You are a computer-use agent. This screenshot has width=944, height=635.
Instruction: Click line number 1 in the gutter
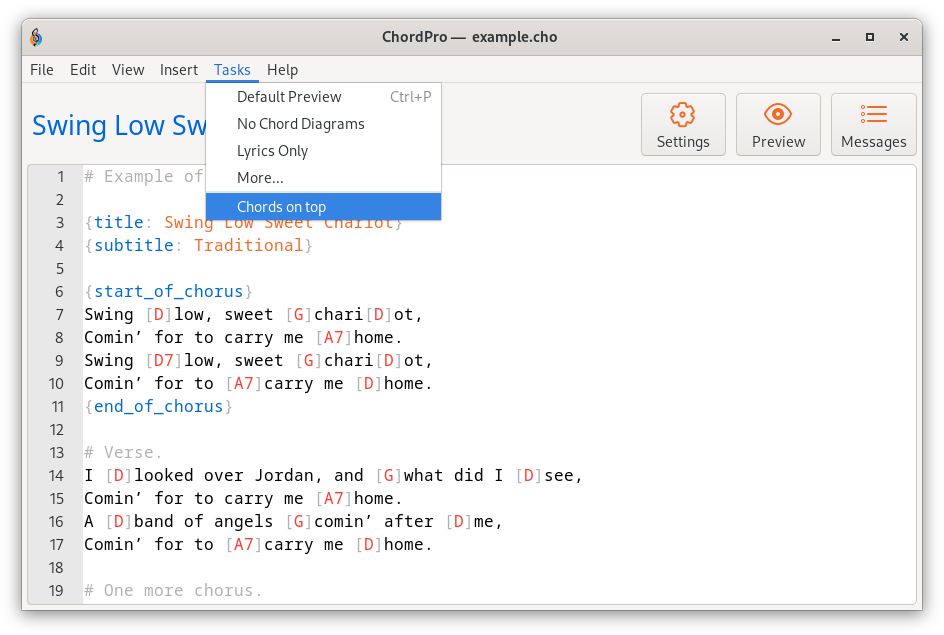[60, 176]
